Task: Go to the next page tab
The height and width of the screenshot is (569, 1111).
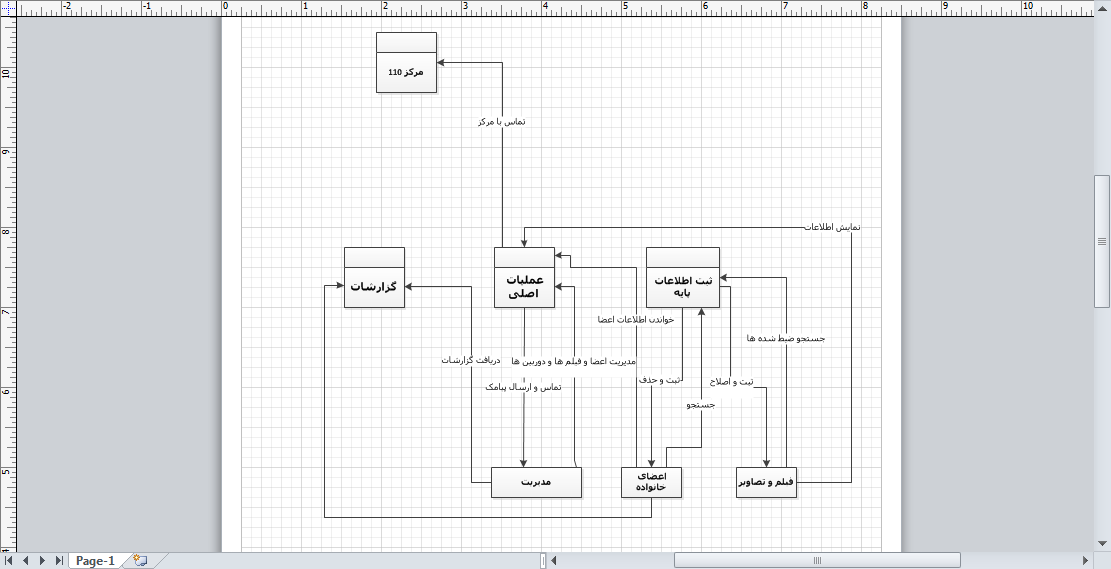Action: tap(42, 560)
